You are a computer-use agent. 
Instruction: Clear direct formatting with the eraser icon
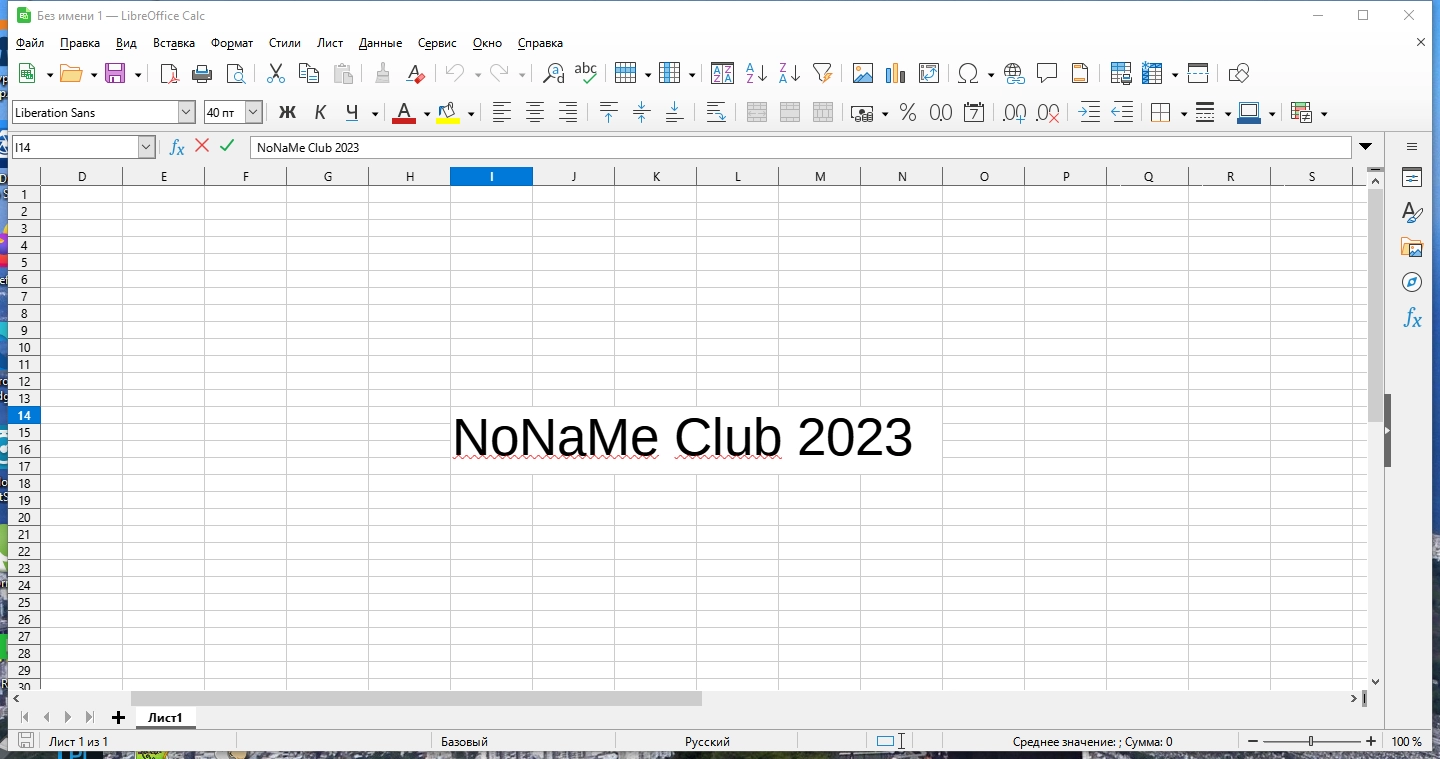(x=415, y=73)
